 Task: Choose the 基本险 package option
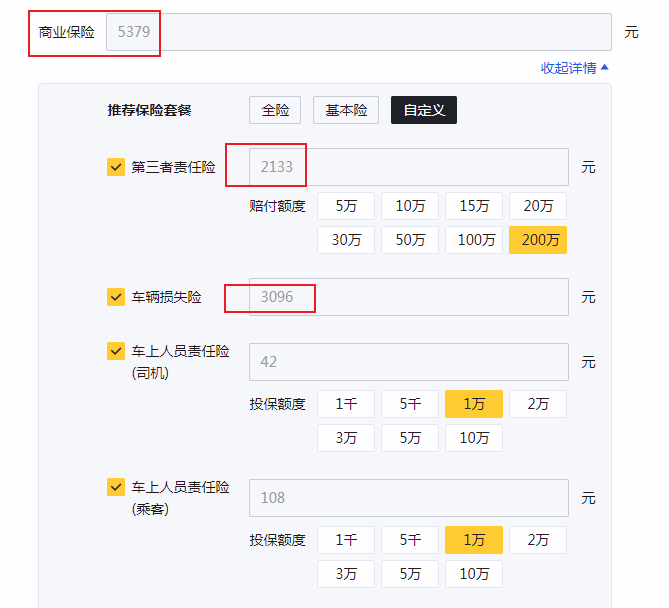coord(346,110)
